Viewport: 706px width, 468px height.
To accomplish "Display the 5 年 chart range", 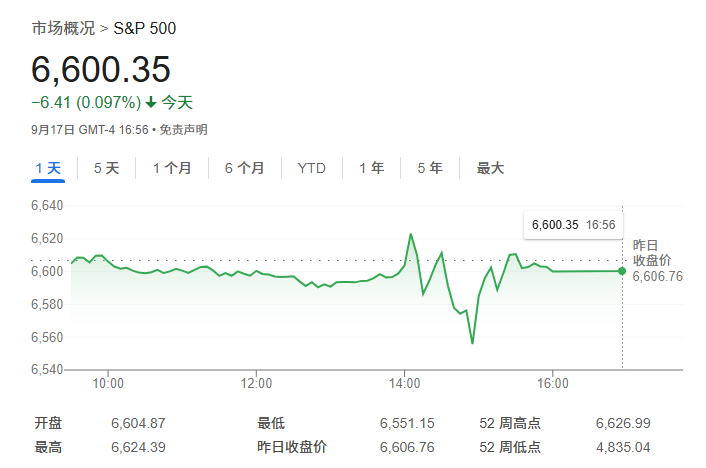I will [429, 168].
